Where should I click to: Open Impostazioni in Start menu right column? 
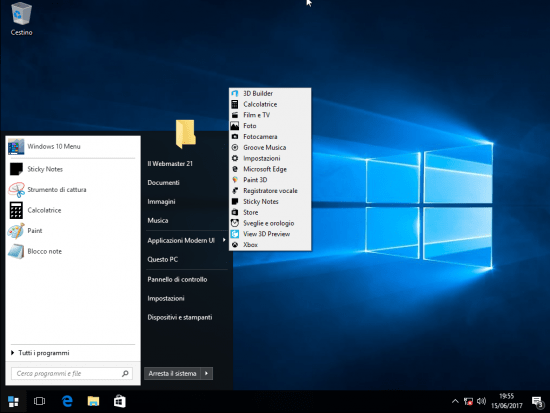pos(166,298)
